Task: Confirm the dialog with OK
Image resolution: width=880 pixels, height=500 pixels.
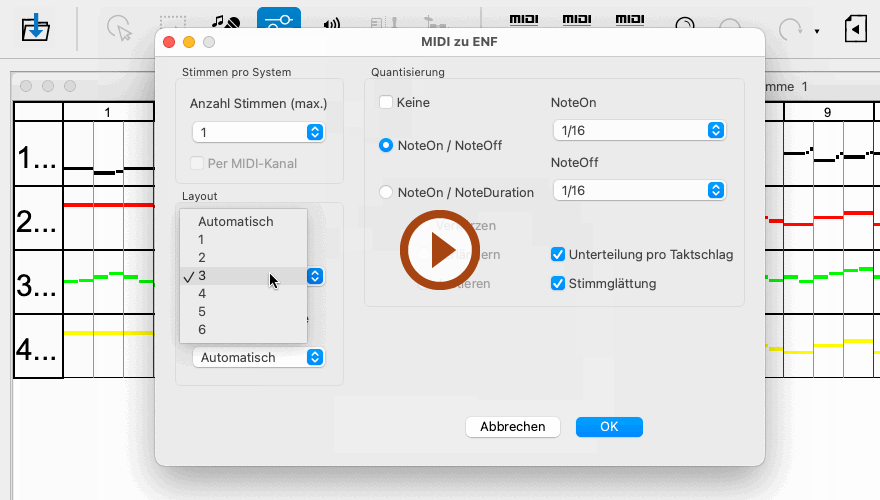Action: [x=608, y=427]
